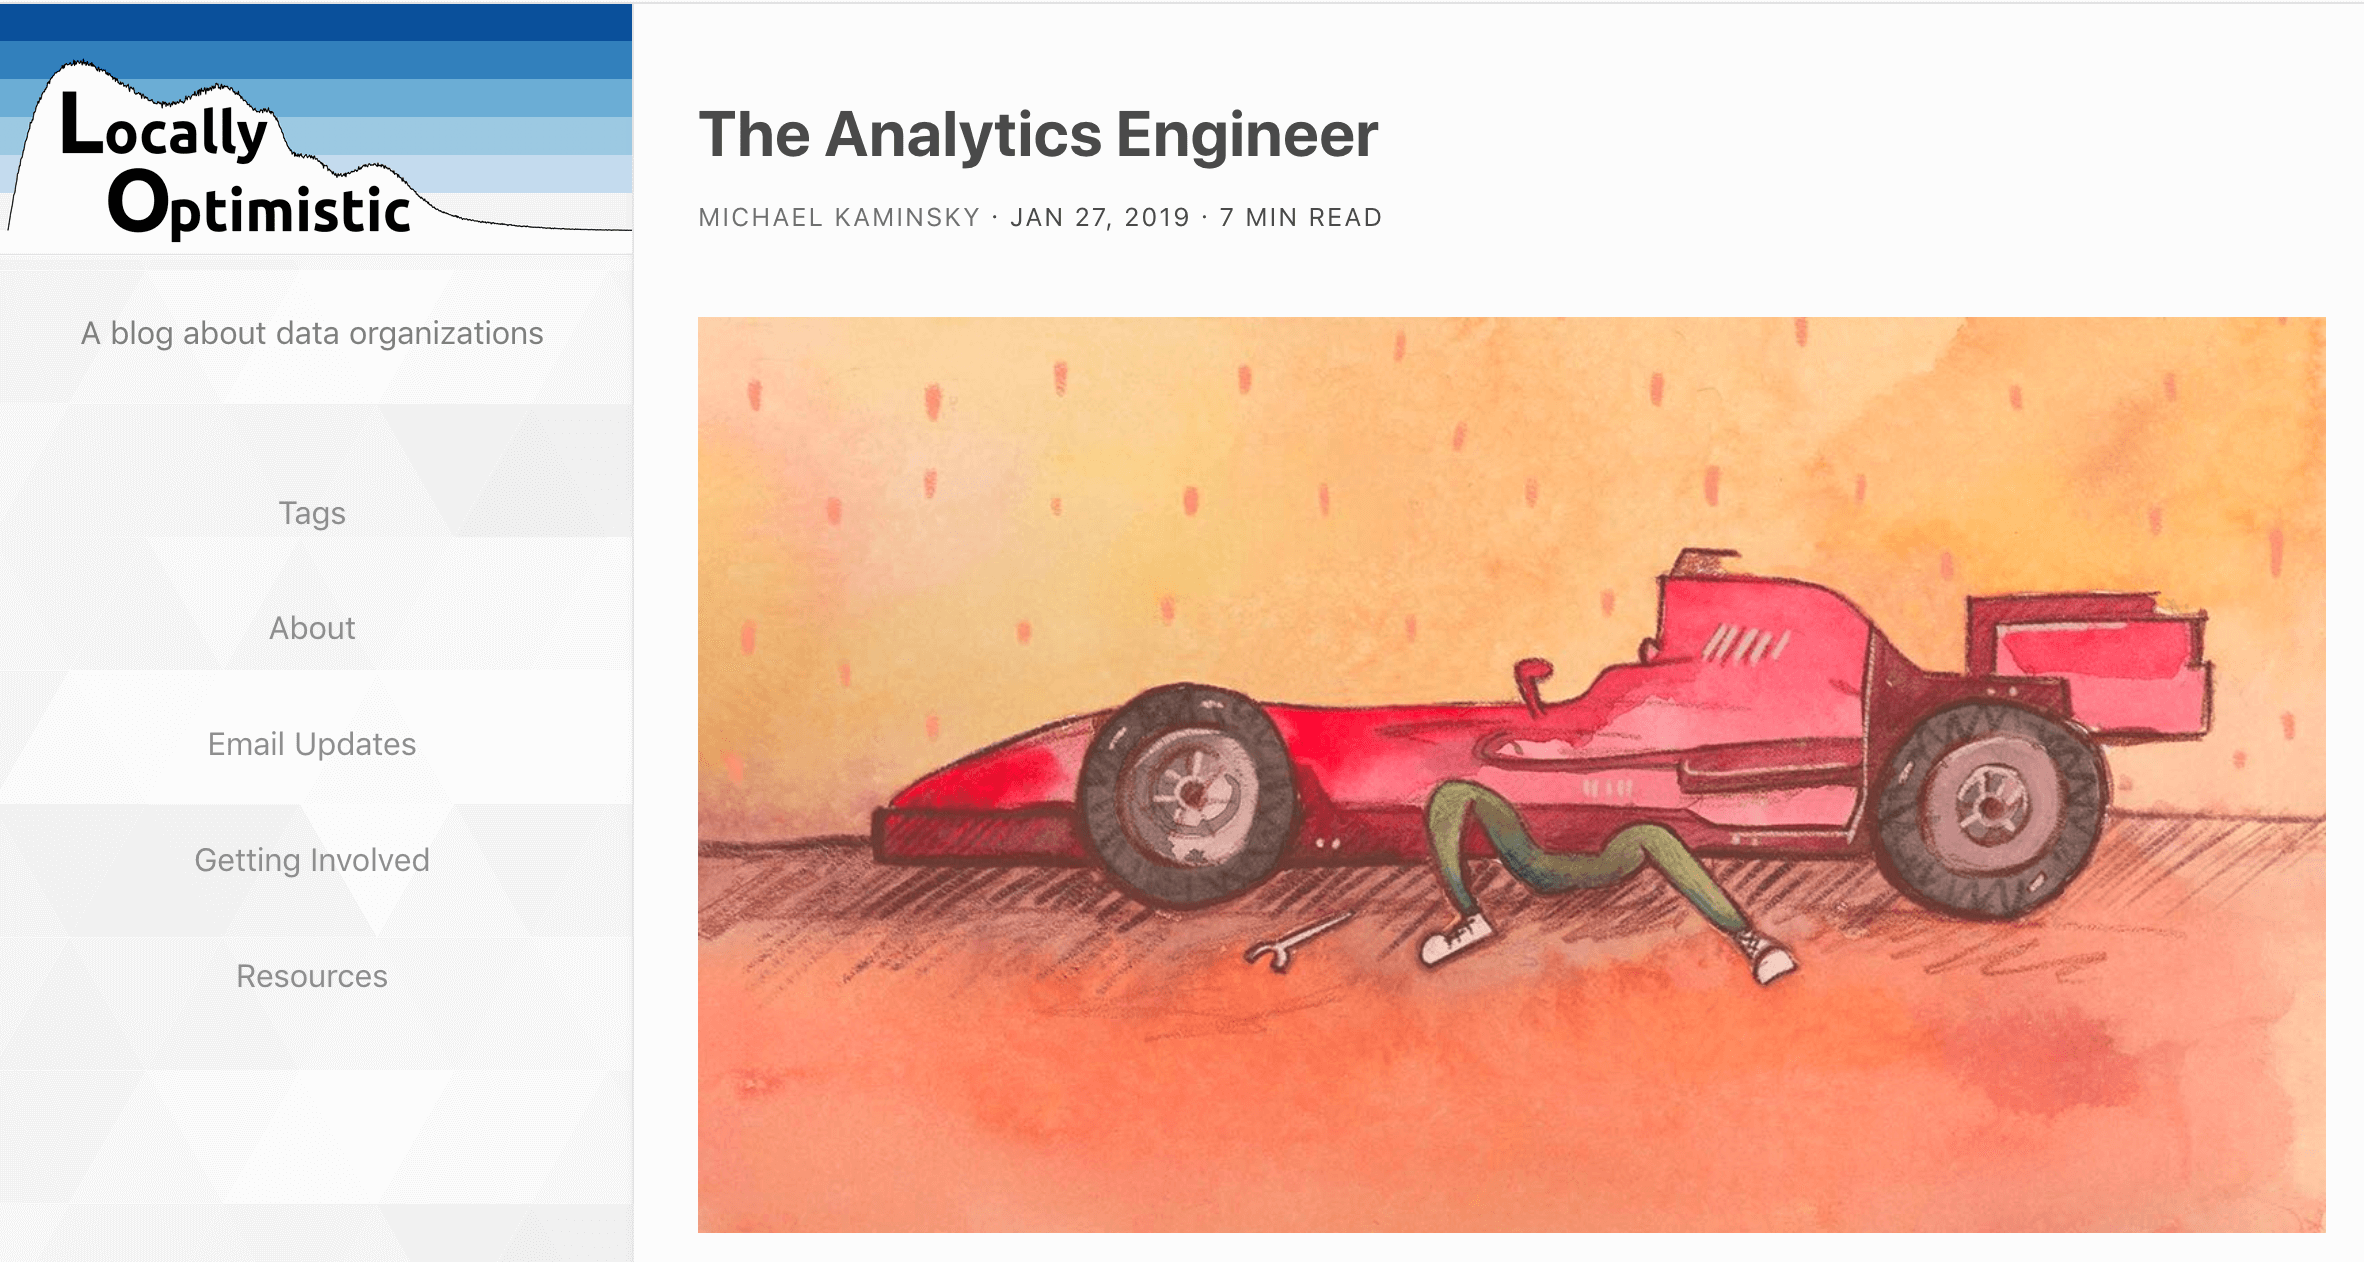This screenshot has width=2364, height=1262.
Task: Open the post titled The Analytics Engineer
Action: [1039, 136]
